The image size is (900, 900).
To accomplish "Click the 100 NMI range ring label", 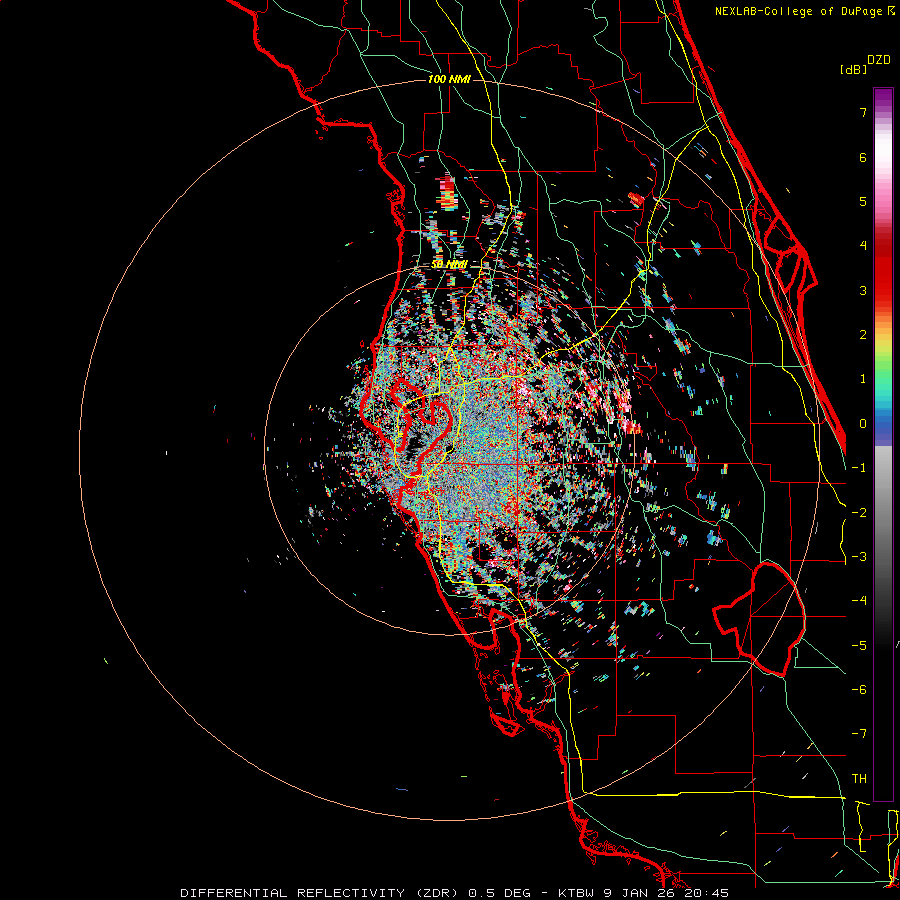I will [x=449, y=79].
